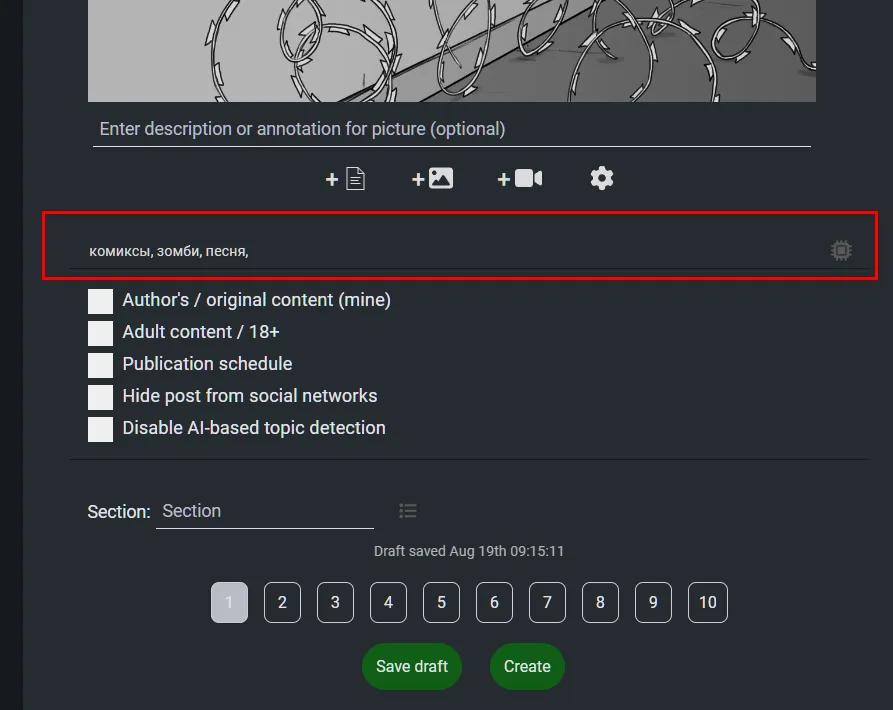Click the tags field with комиксы, зомби

(x=450, y=251)
